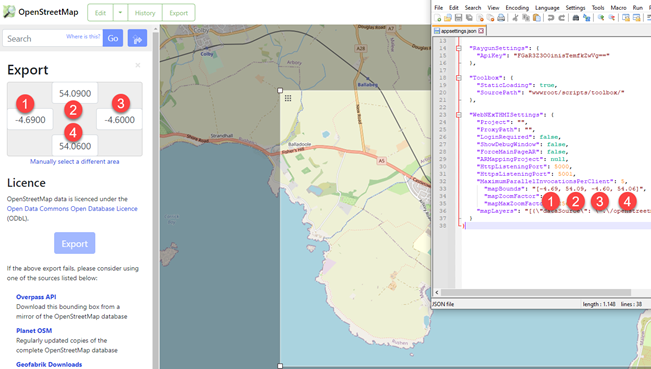Open the Overpass API link
Image resolution: width=651 pixels, height=369 pixels.
[36, 297]
